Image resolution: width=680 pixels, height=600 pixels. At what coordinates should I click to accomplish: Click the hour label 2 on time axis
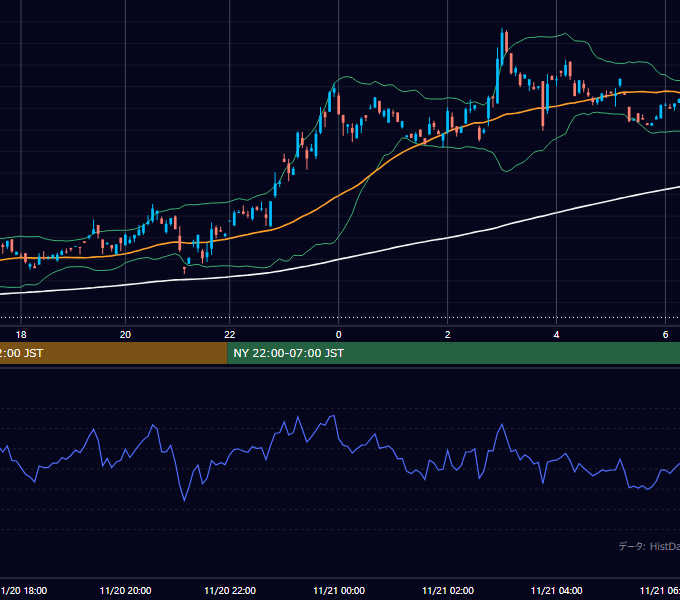(x=448, y=335)
